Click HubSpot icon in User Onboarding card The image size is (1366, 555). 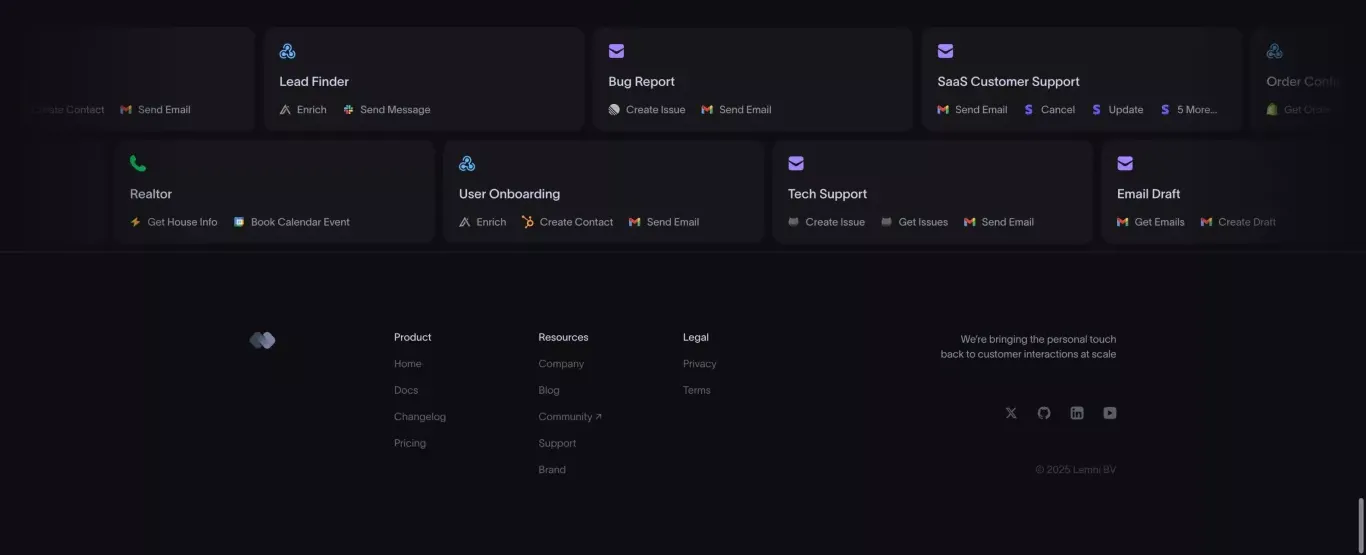[527, 222]
